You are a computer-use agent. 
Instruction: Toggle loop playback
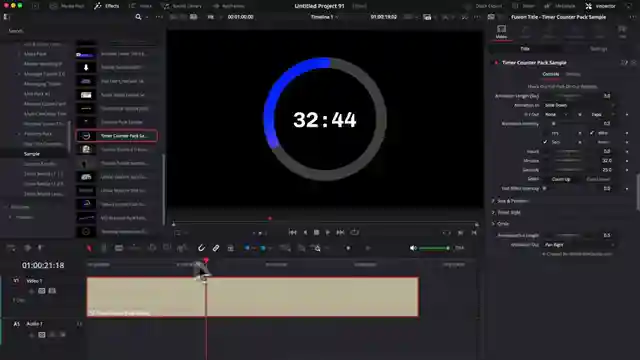354,232
